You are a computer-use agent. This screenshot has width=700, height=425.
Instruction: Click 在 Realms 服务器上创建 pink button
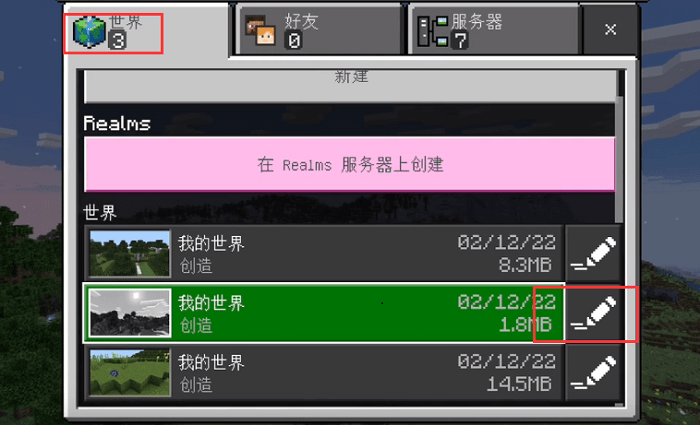point(350,165)
